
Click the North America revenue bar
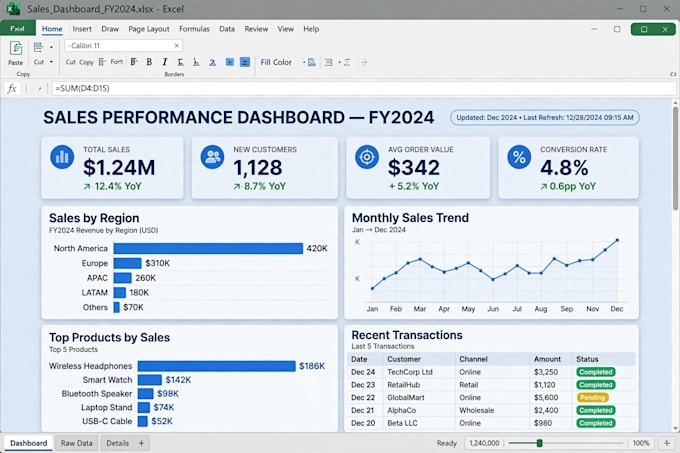208,248
